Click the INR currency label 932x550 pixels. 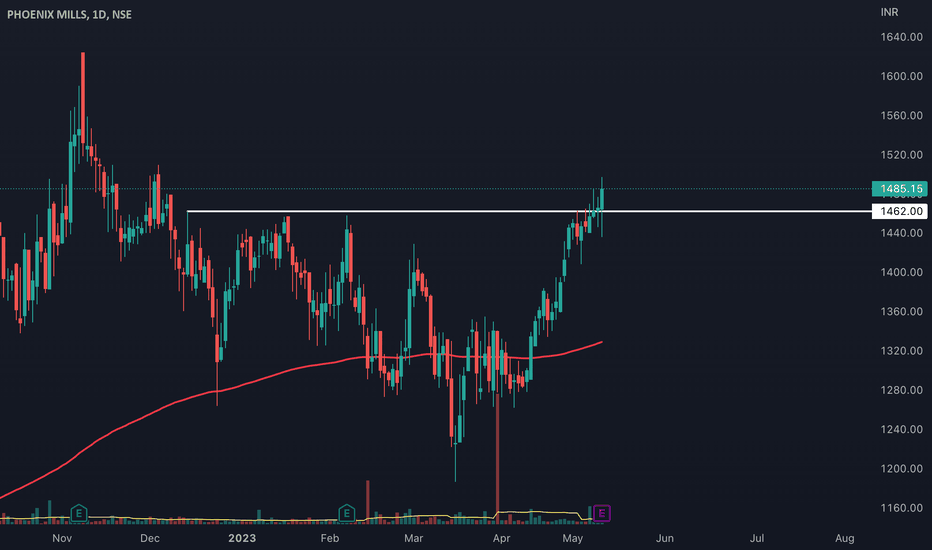(889, 12)
